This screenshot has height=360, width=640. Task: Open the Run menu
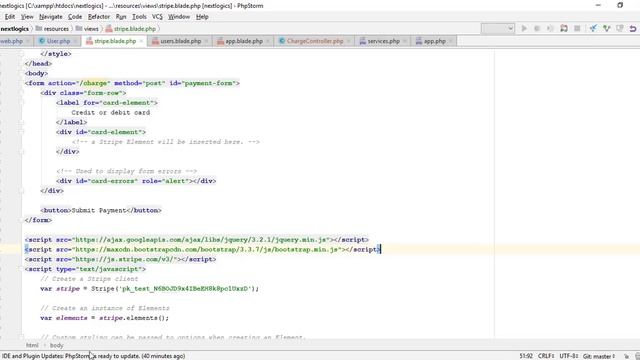coord(121,17)
